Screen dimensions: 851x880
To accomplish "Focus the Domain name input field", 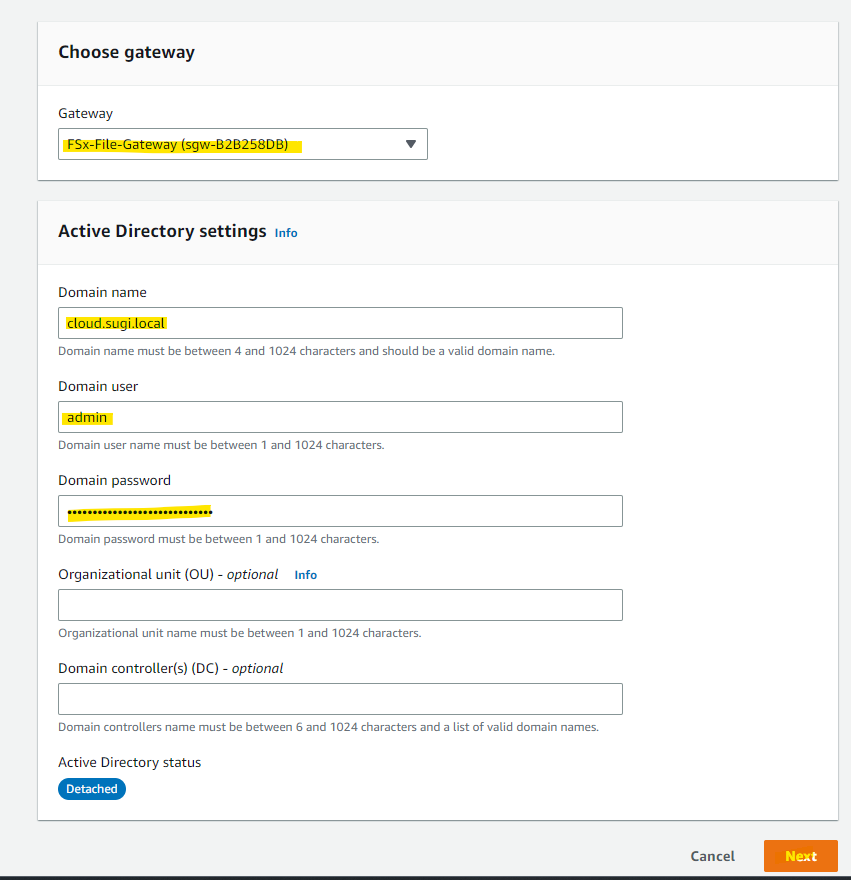I will (340, 322).
